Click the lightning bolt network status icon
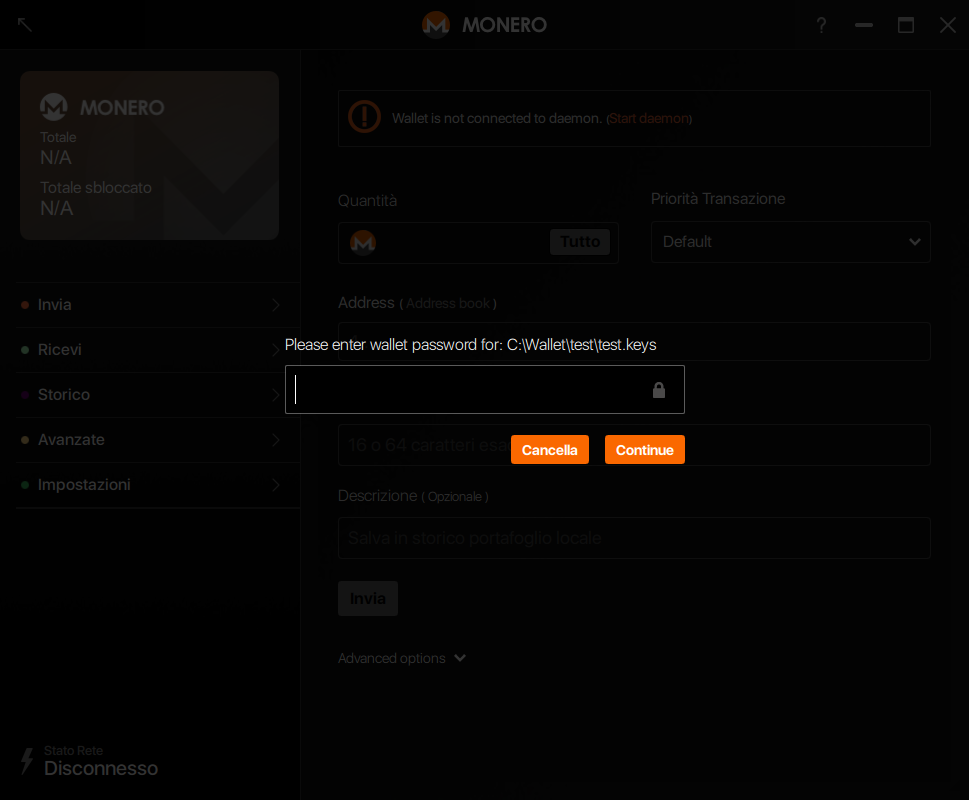 pos(27,761)
